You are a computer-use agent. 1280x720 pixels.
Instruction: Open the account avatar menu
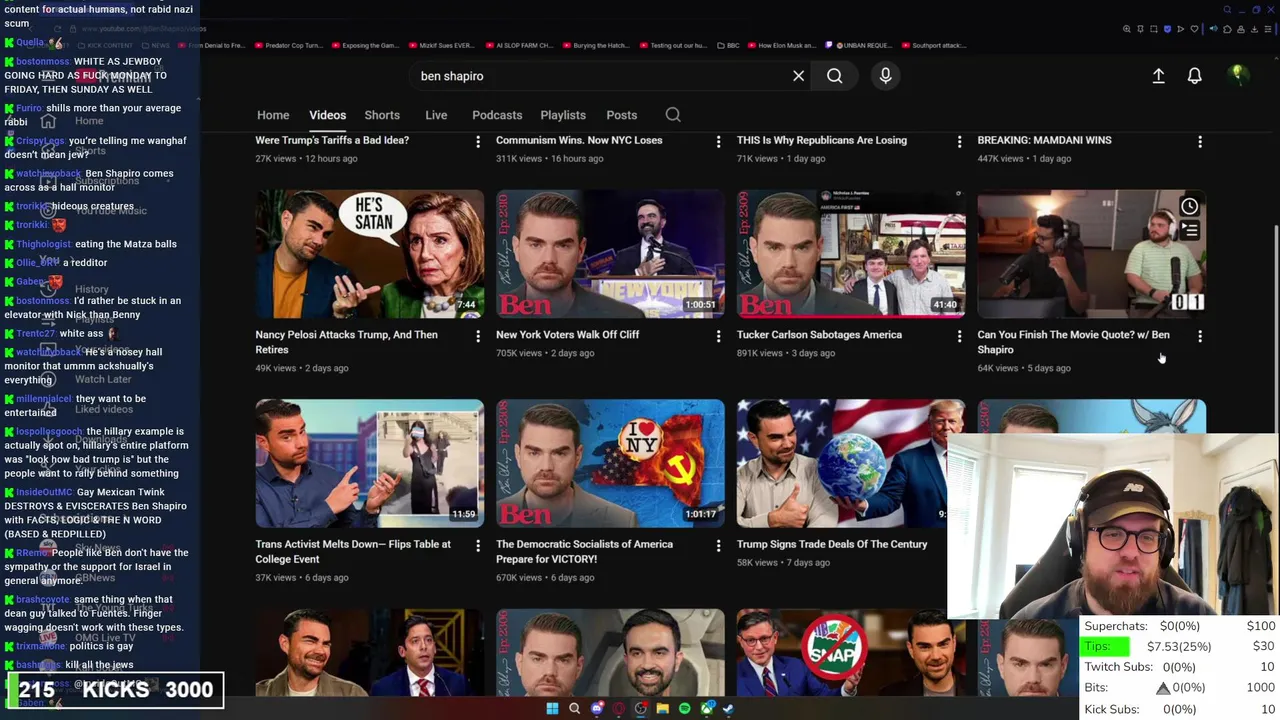(1237, 75)
